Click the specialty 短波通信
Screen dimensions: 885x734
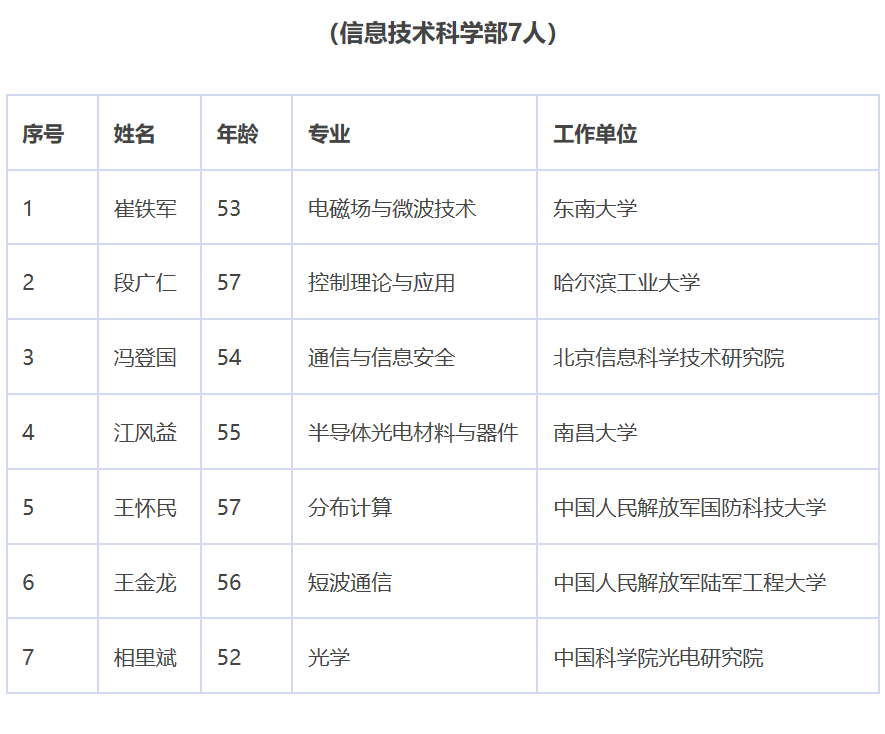point(350,582)
